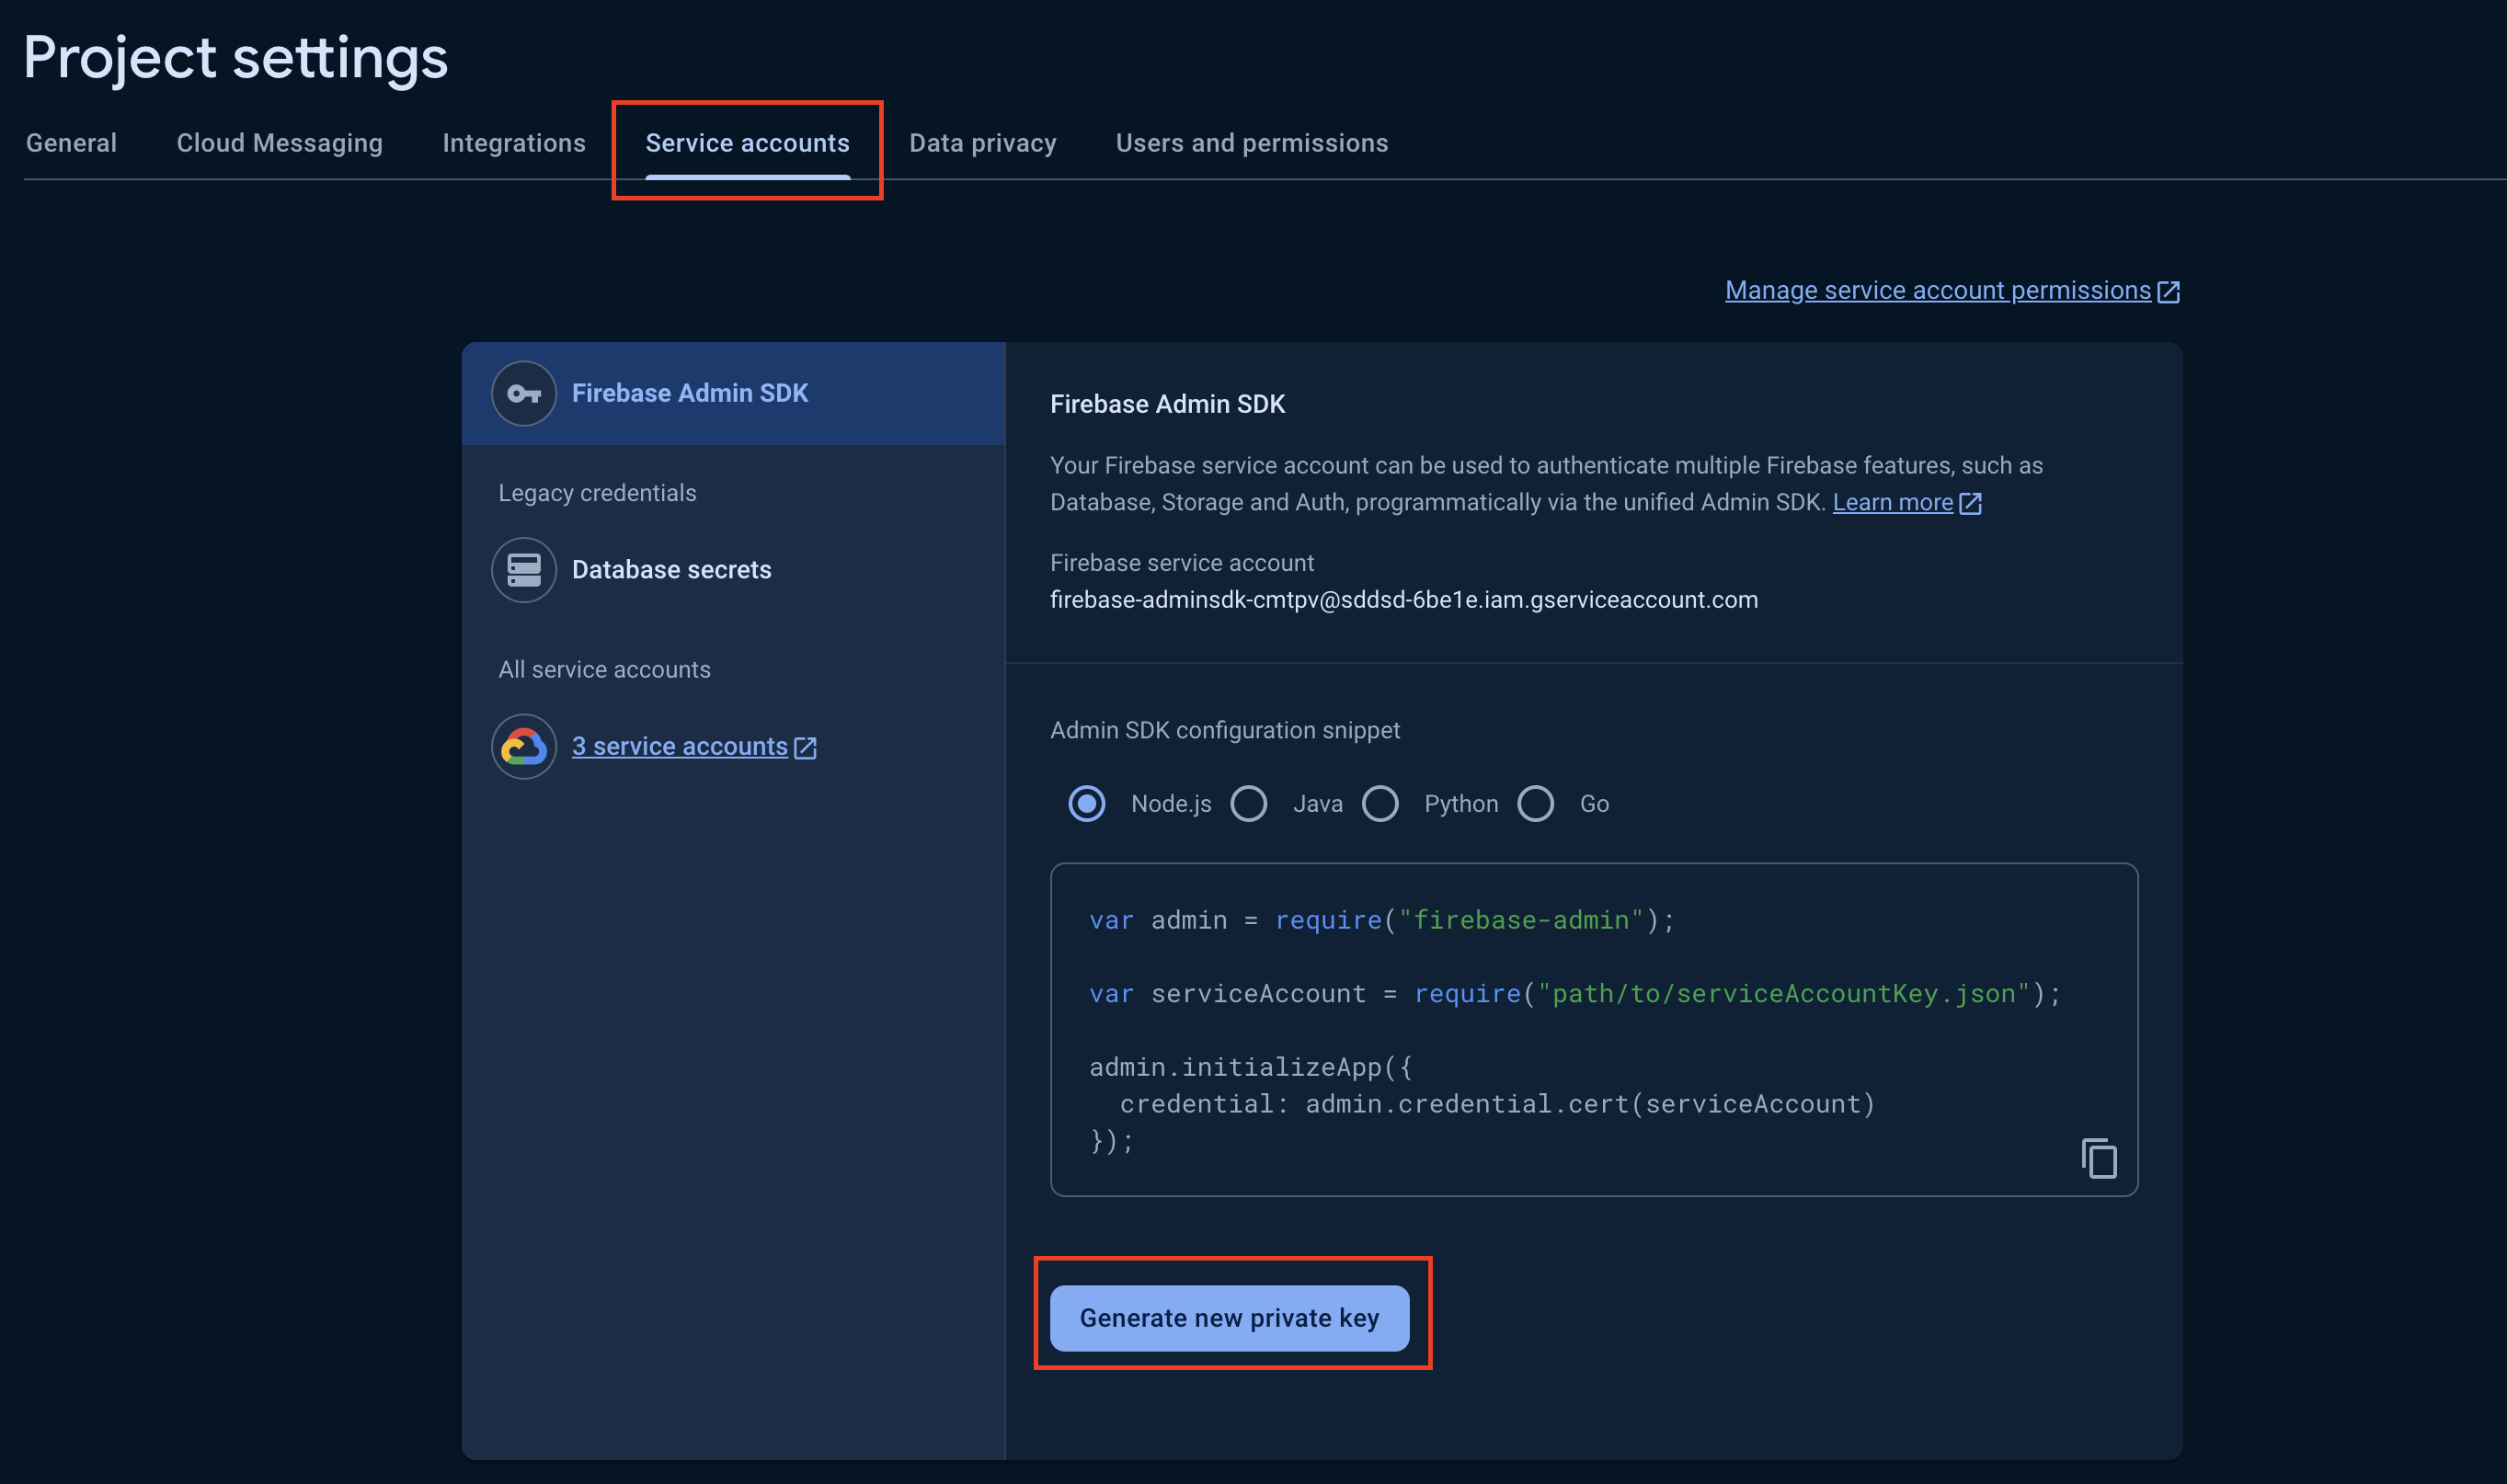Open the Users and permissions tab
2507x1484 pixels.
[1251, 143]
